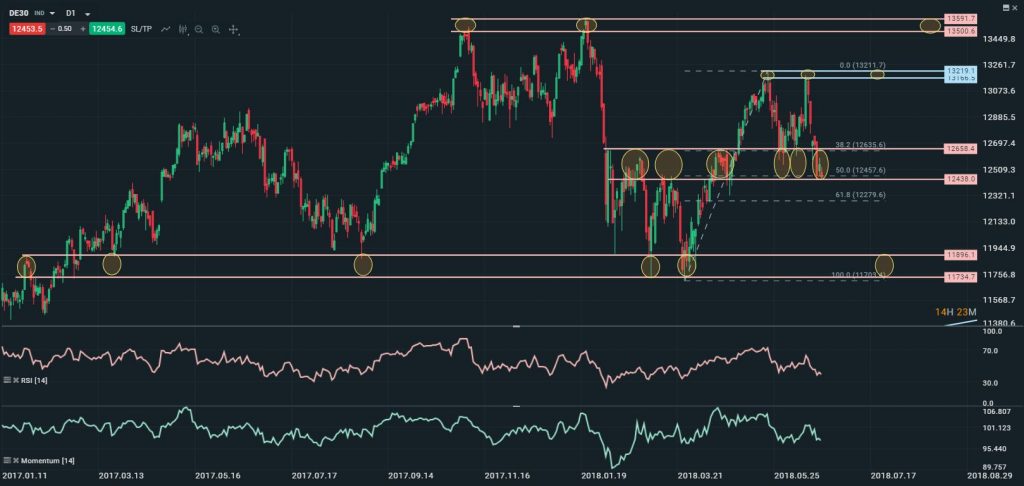Image resolution: width=1024 pixels, height=486 pixels.
Task: Increase volume with the plus stepper
Action: [83, 29]
